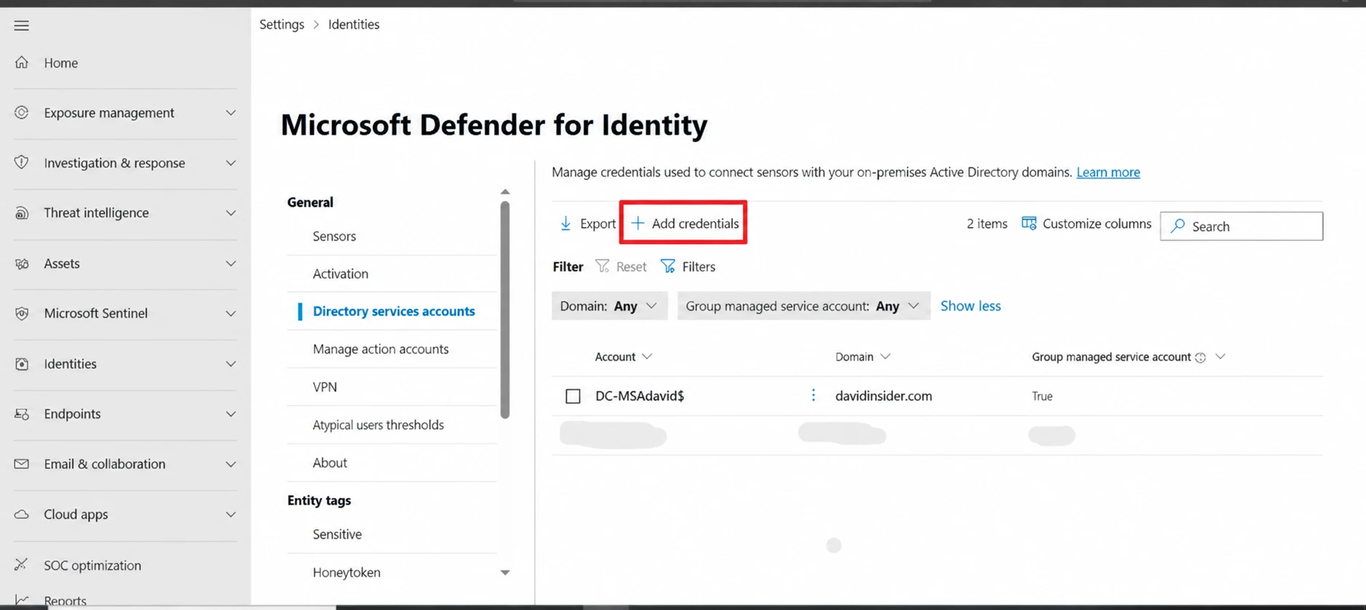
Task: Click the Learn more link
Action: pos(1108,172)
